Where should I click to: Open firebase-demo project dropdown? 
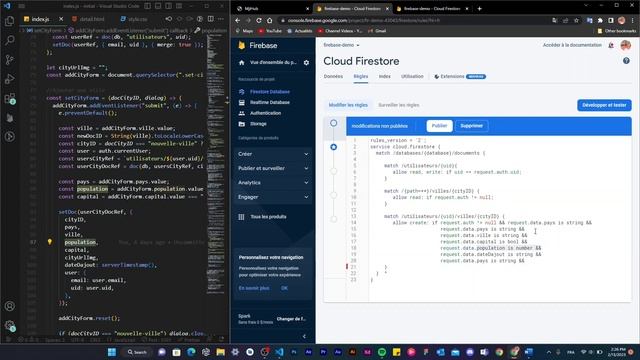tap(342, 45)
